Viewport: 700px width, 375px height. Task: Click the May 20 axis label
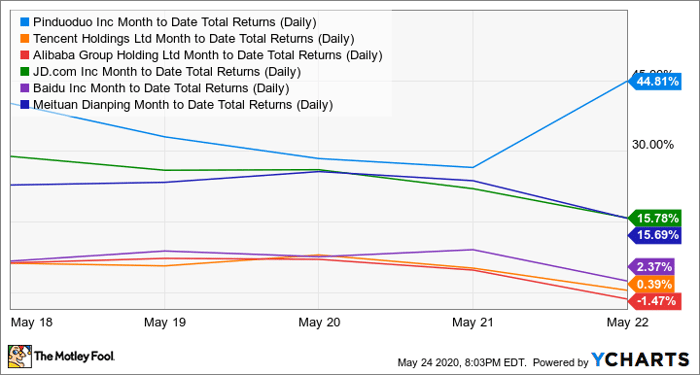[x=318, y=322]
